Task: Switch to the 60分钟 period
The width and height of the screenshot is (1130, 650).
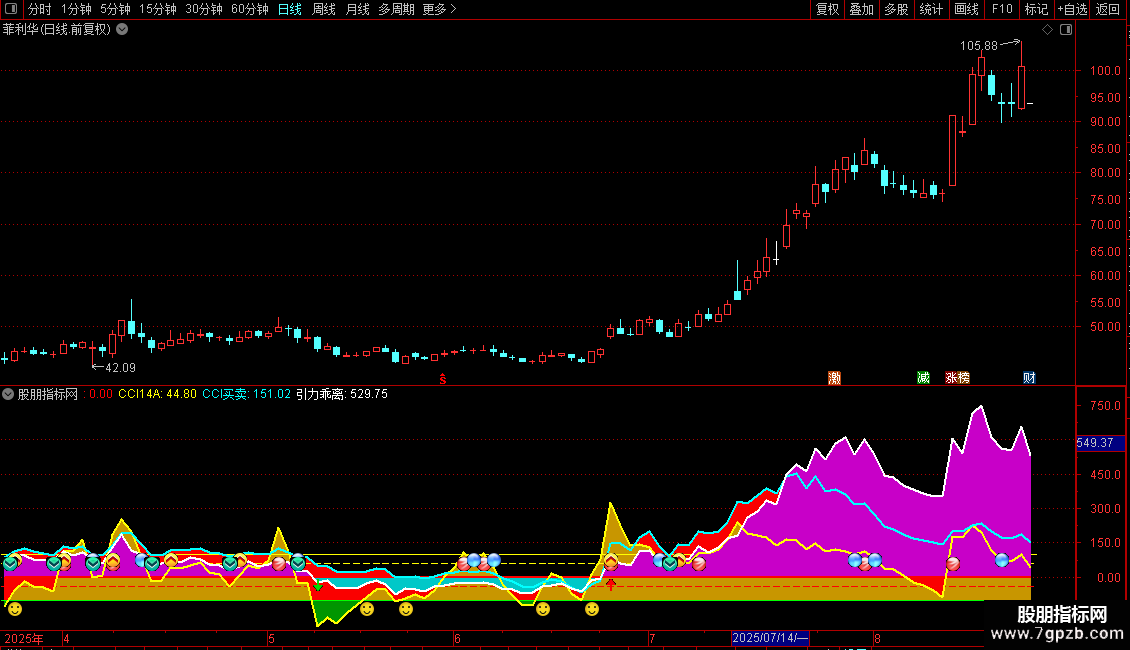Action: [x=250, y=9]
